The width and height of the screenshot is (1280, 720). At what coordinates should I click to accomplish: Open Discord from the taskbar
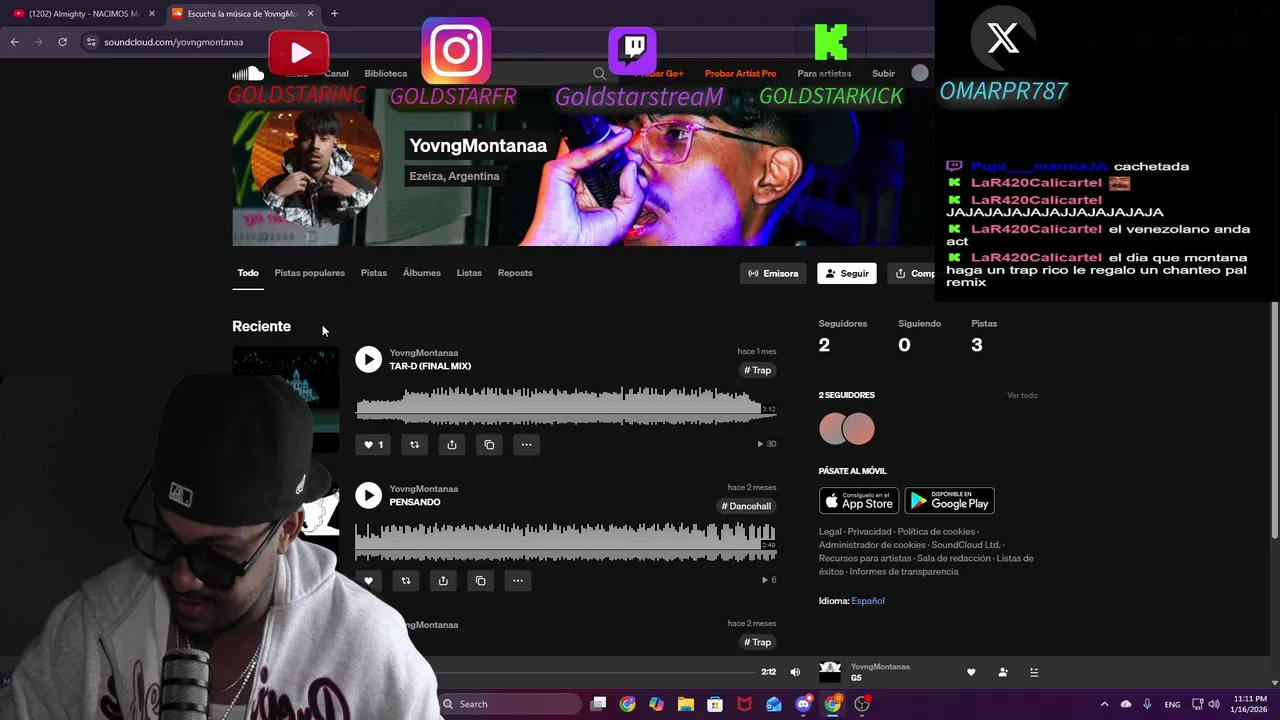pos(803,704)
